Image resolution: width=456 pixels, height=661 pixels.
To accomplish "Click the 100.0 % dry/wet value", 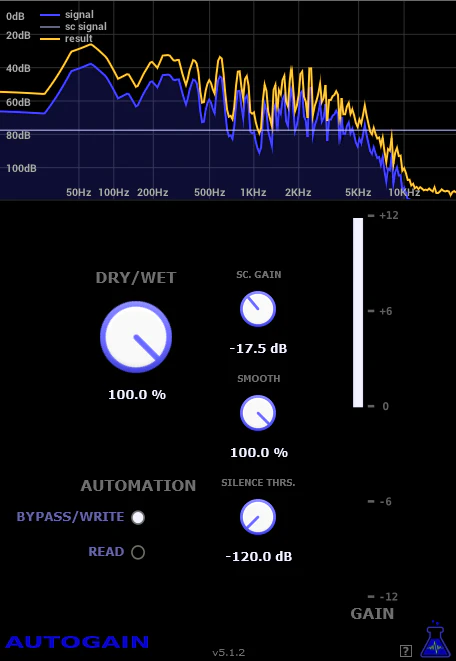I will click(137, 395).
